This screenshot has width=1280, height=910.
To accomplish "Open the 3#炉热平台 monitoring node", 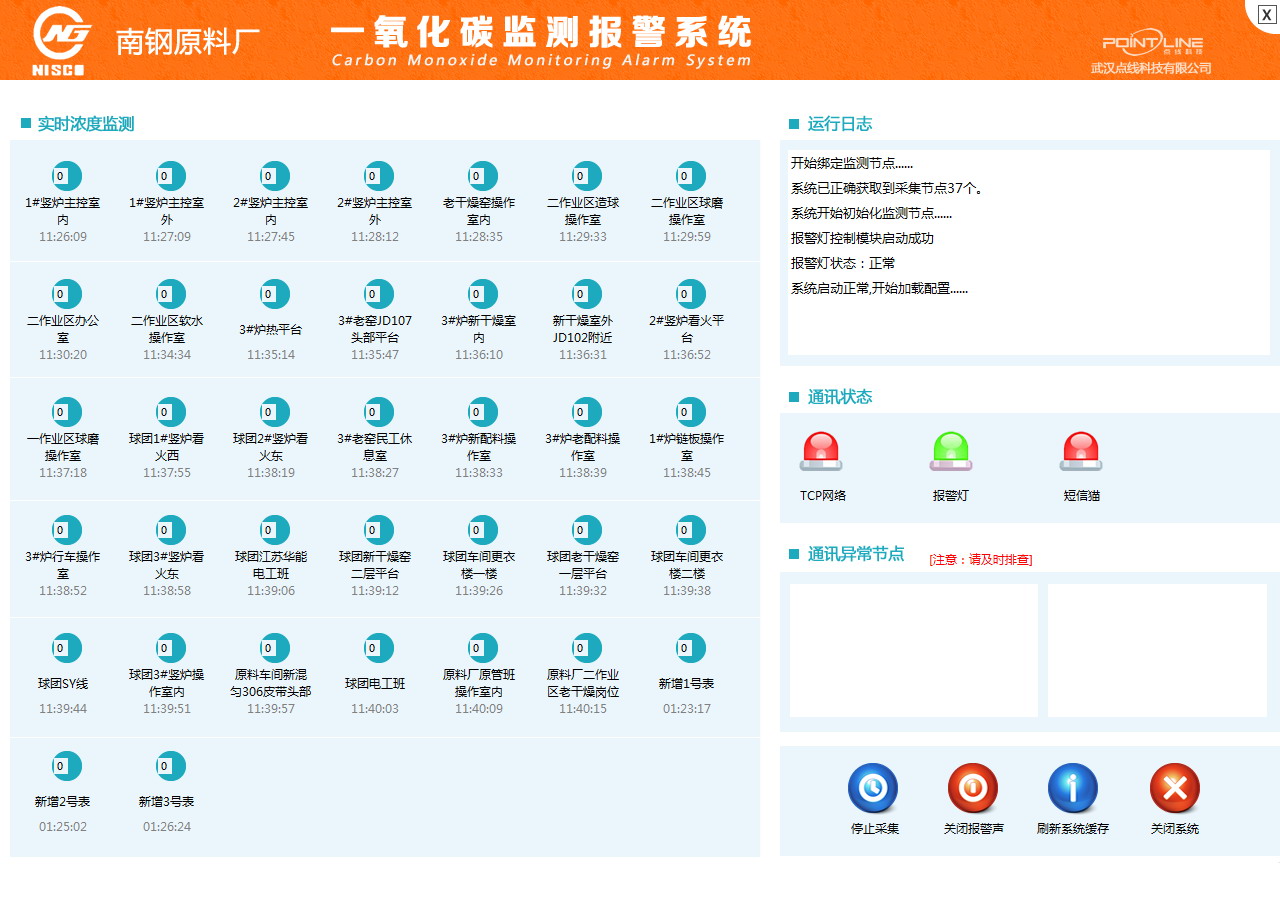I will pyautogui.click(x=270, y=294).
